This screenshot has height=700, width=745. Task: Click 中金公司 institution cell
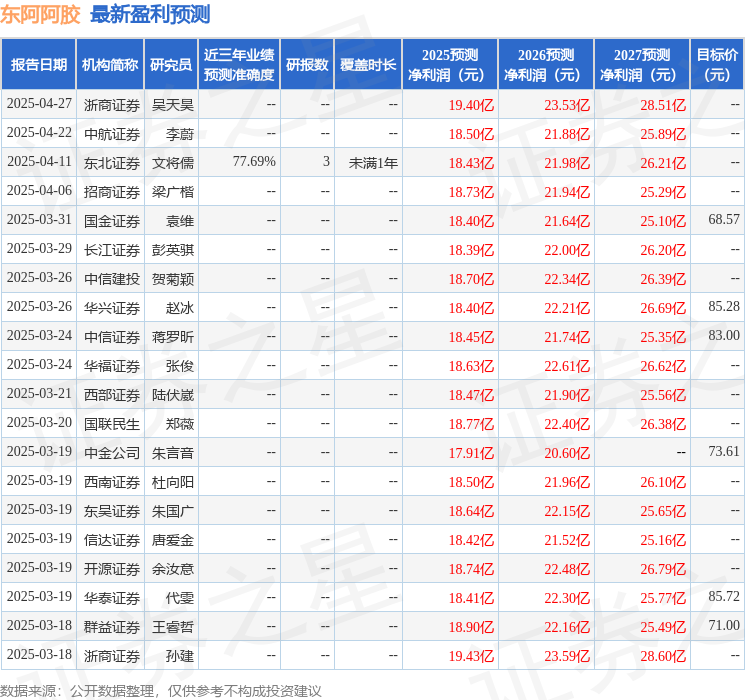pos(112,453)
